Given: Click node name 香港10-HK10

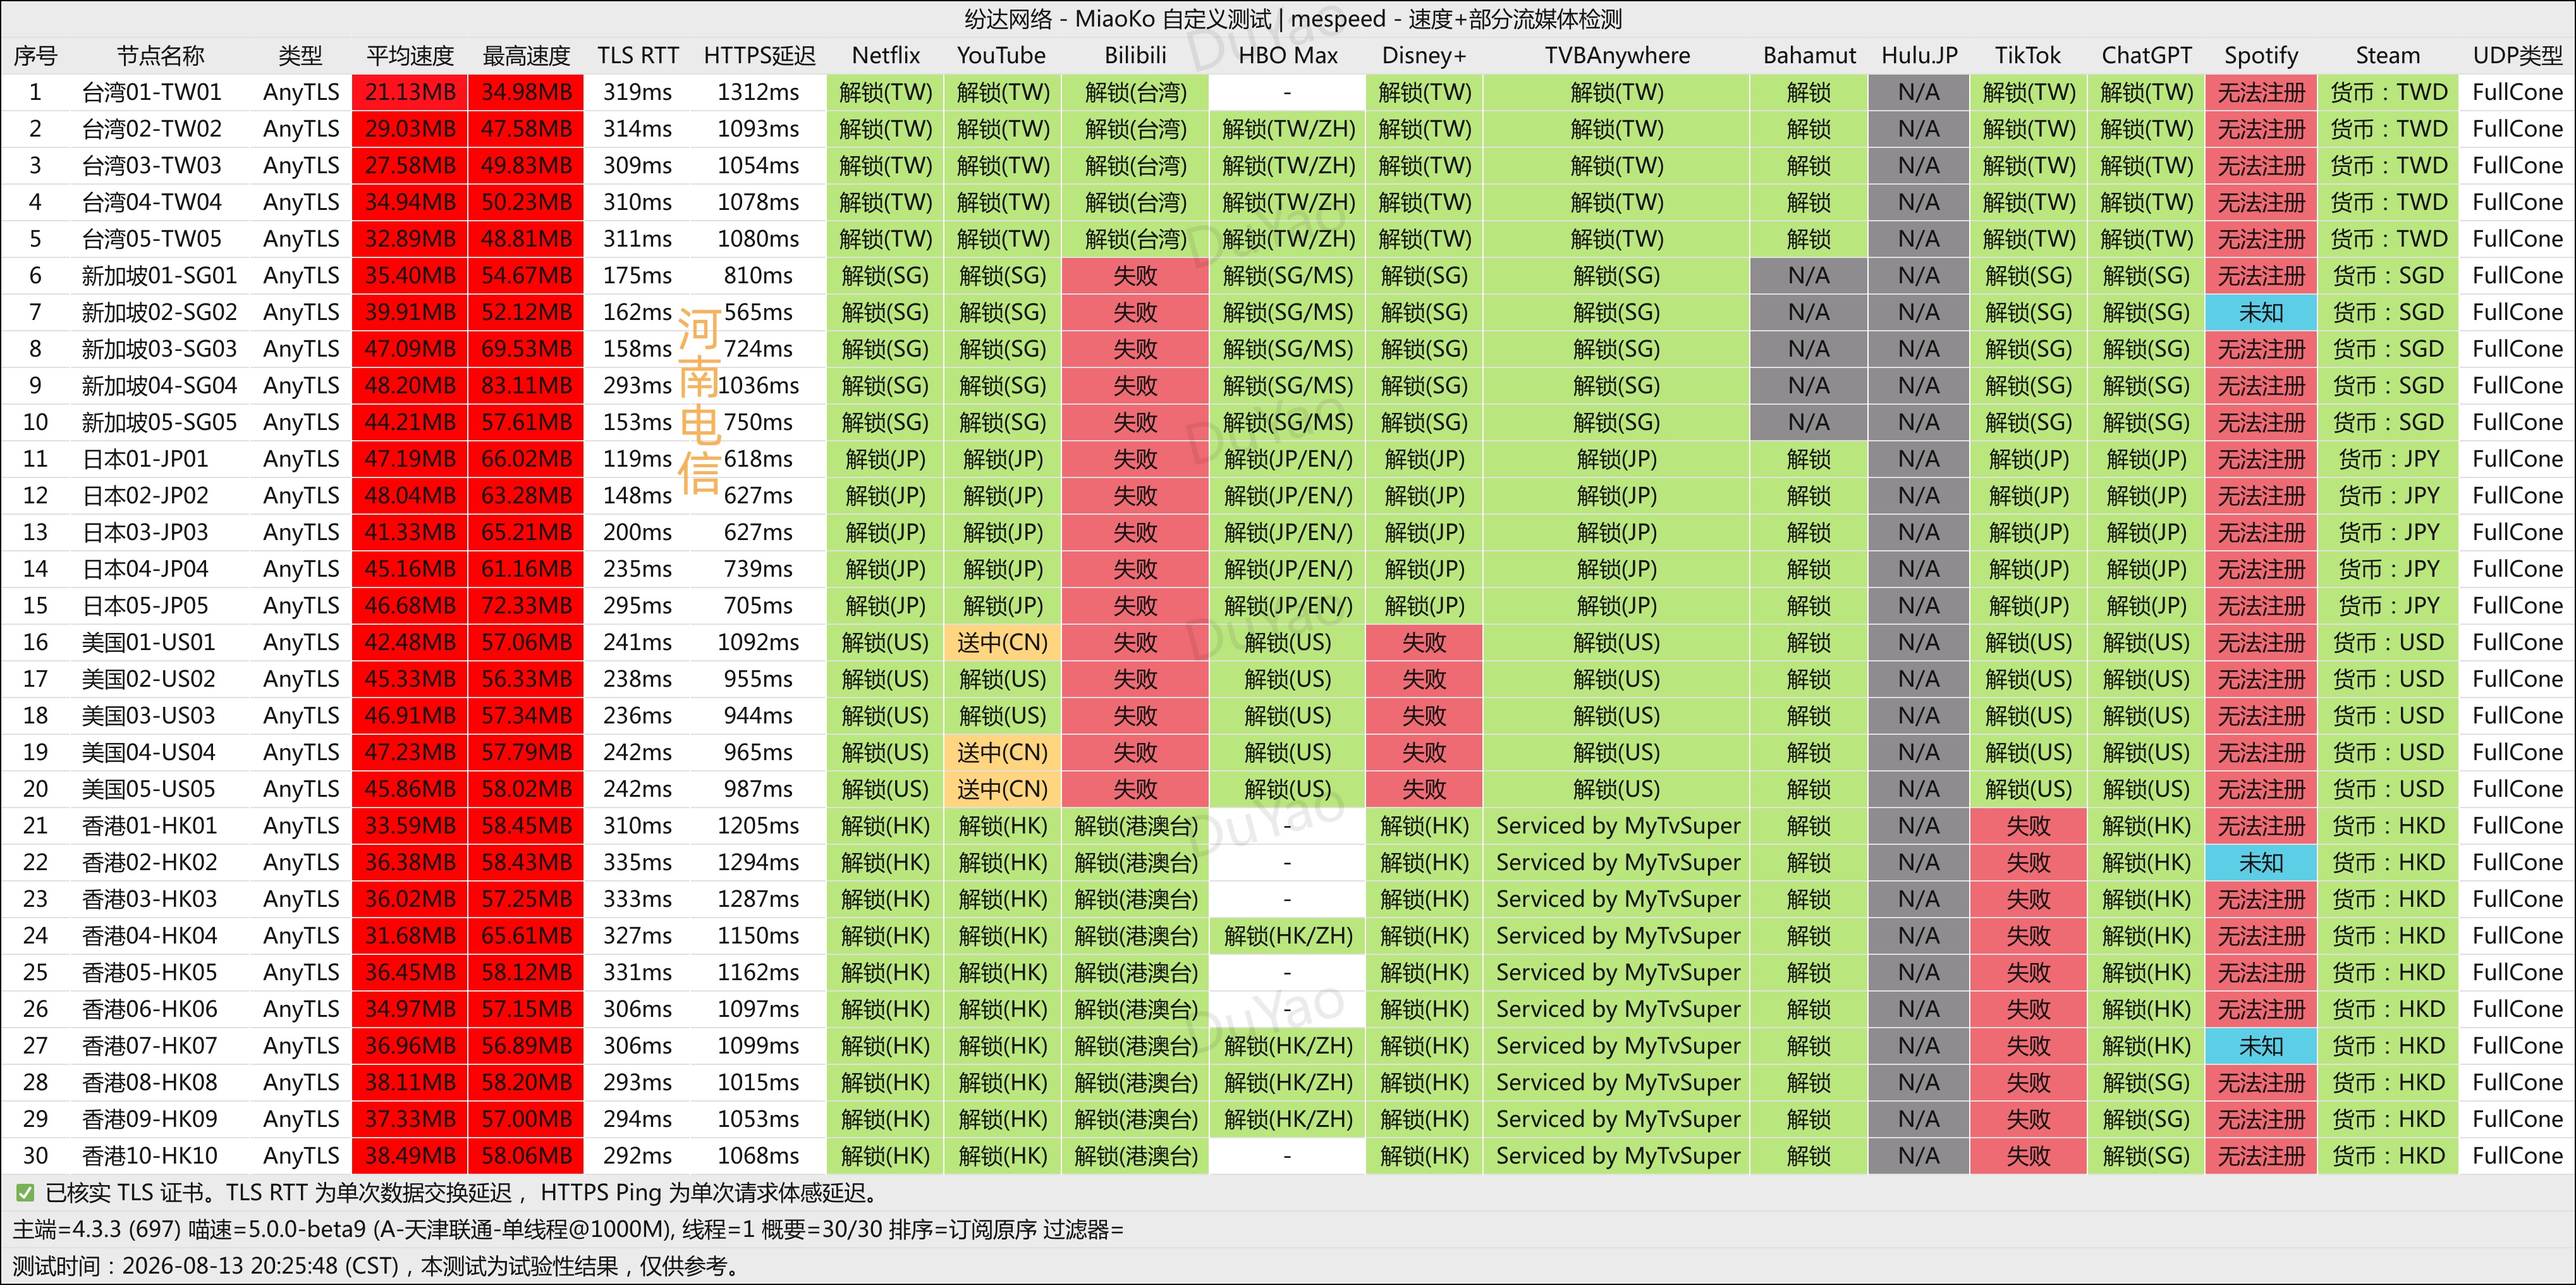Looking at the screenshot, I should click(150, 1156).
